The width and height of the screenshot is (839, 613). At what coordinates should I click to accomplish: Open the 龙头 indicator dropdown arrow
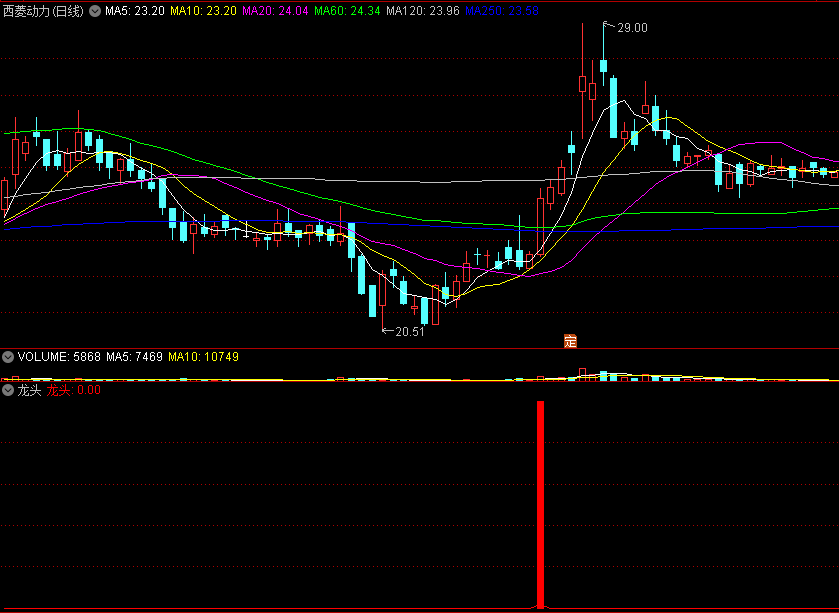tap(8, 390)
